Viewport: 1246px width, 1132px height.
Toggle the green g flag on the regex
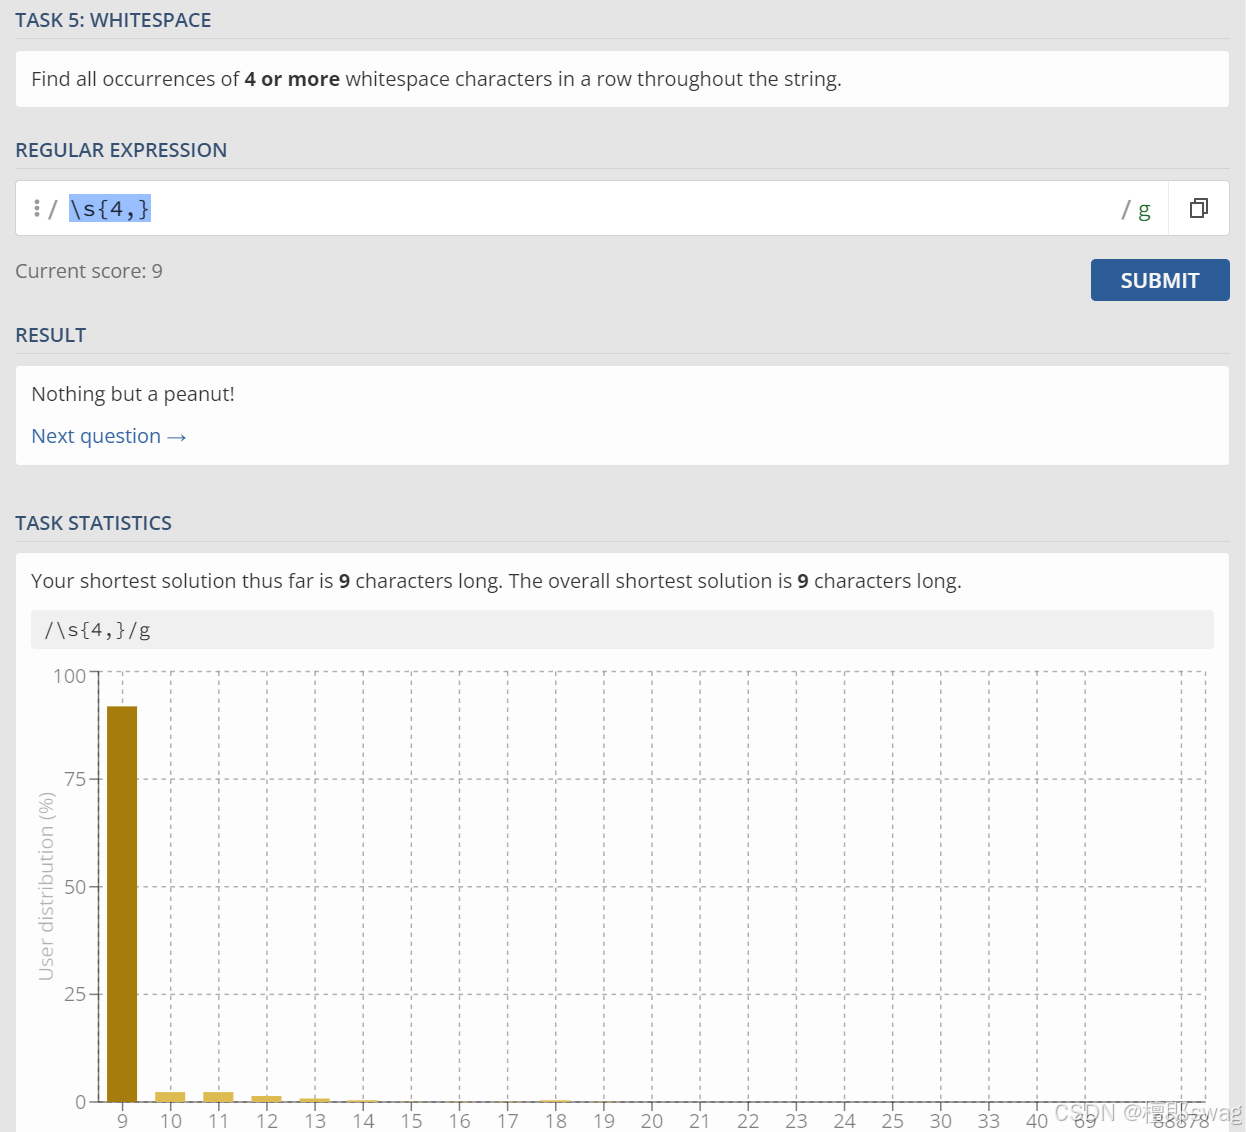pos(1143,210)
